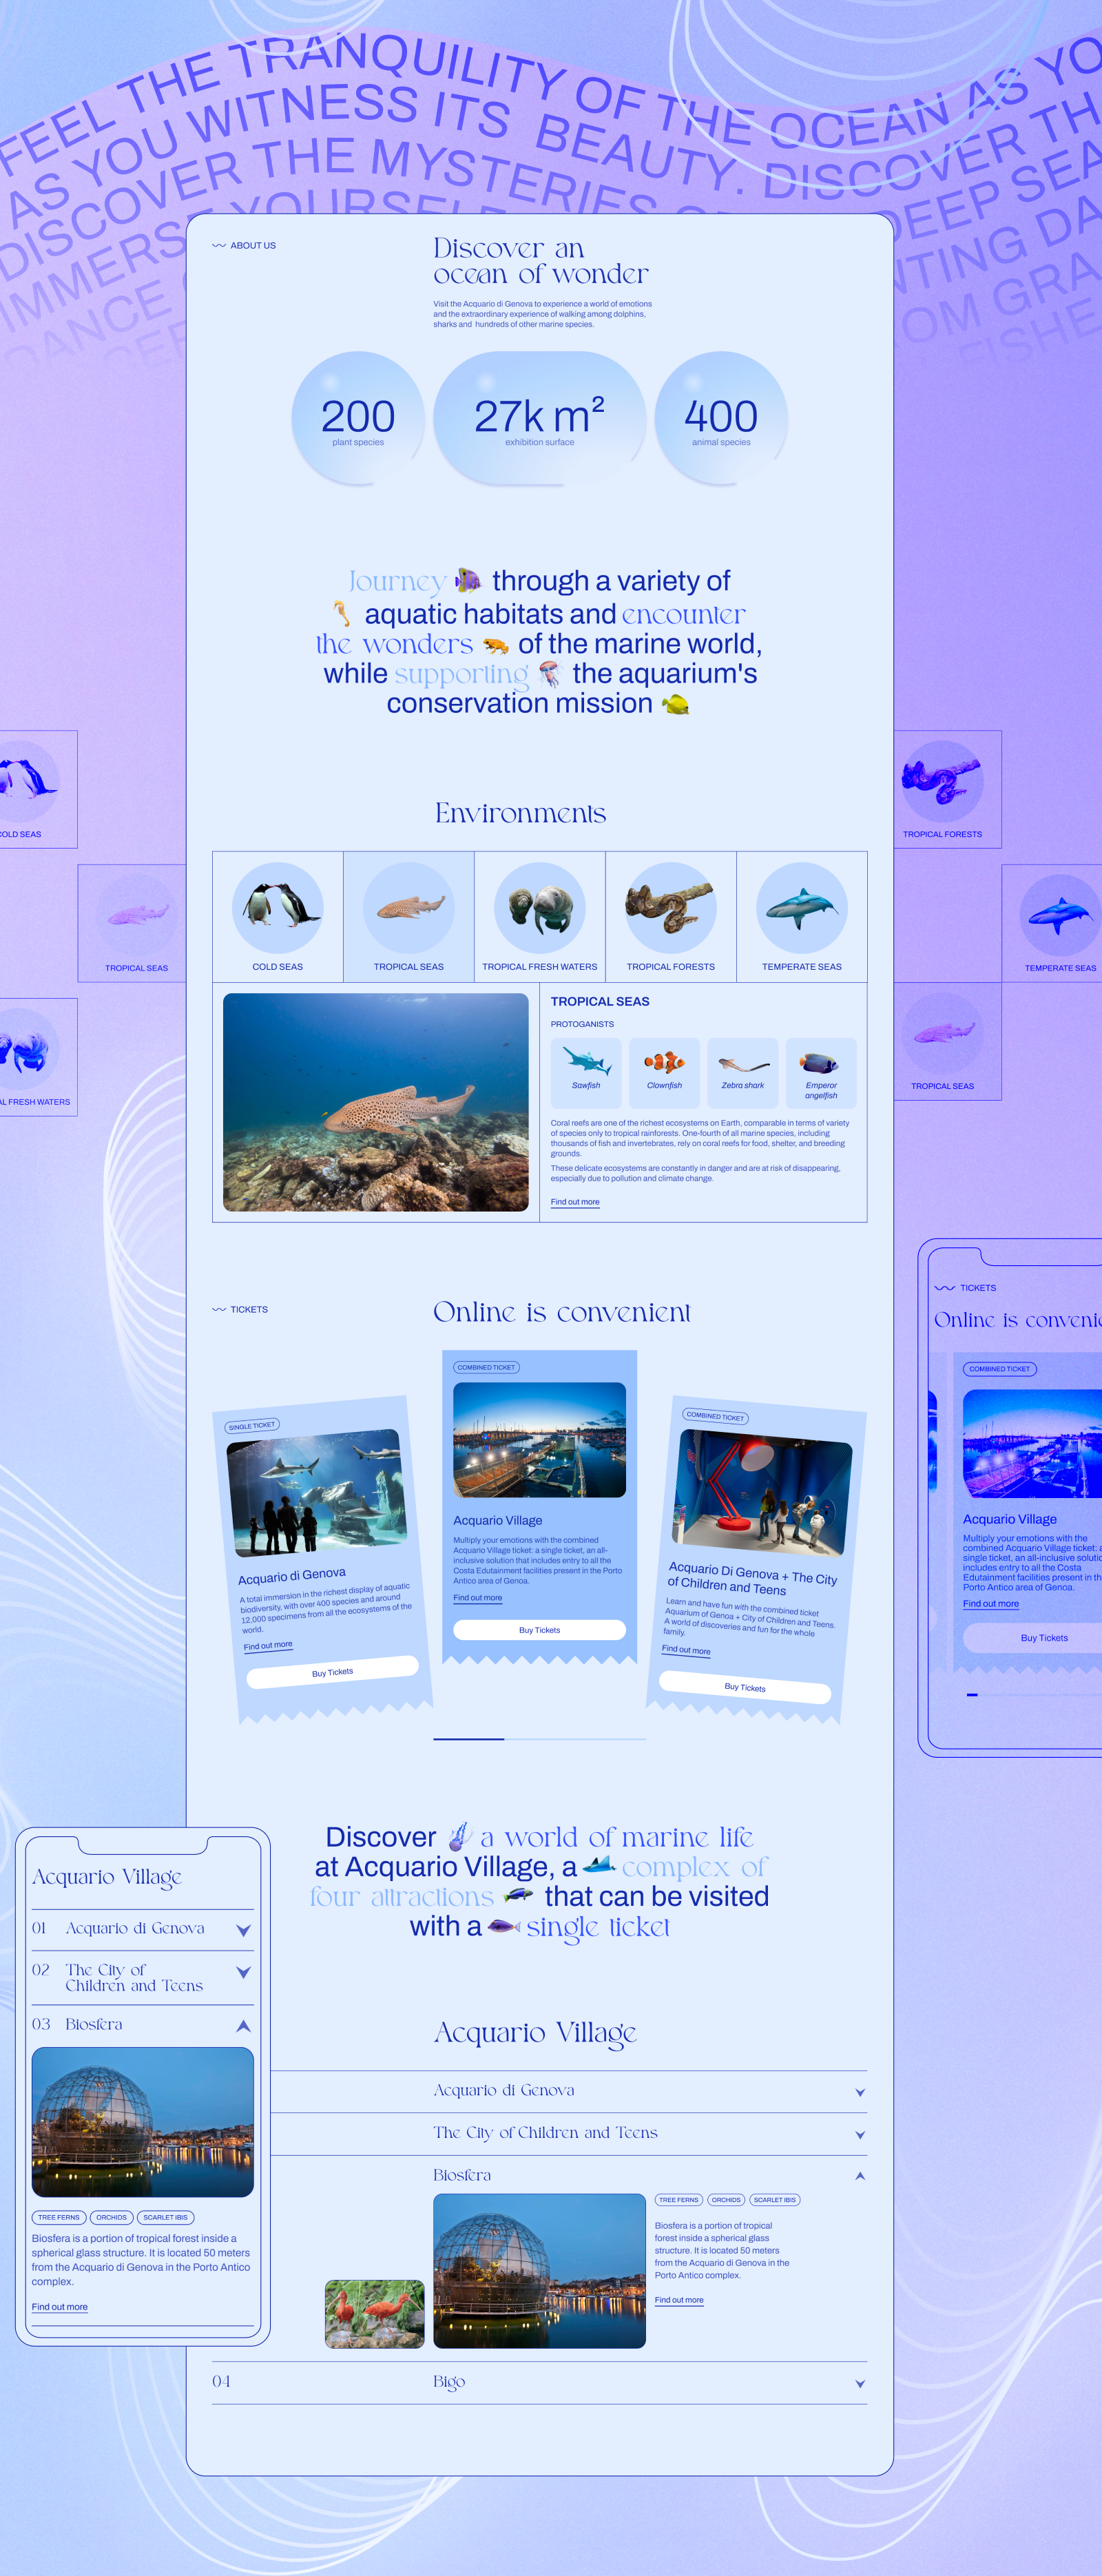The height and width of the screenshot is (2576, 1102).
Task: Click the green-blue fish icon after "four attractions"
Action: coord(518,1895)
